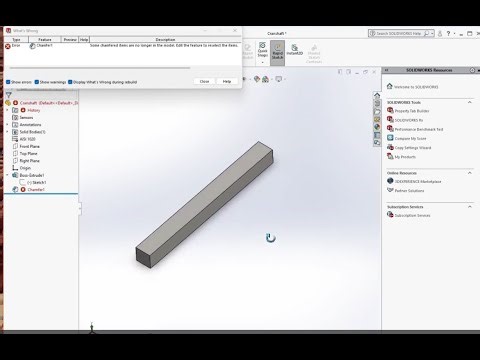
Task: Click the horizontal scrollbar in What's Wrong dialog
Action: point(100,68)
